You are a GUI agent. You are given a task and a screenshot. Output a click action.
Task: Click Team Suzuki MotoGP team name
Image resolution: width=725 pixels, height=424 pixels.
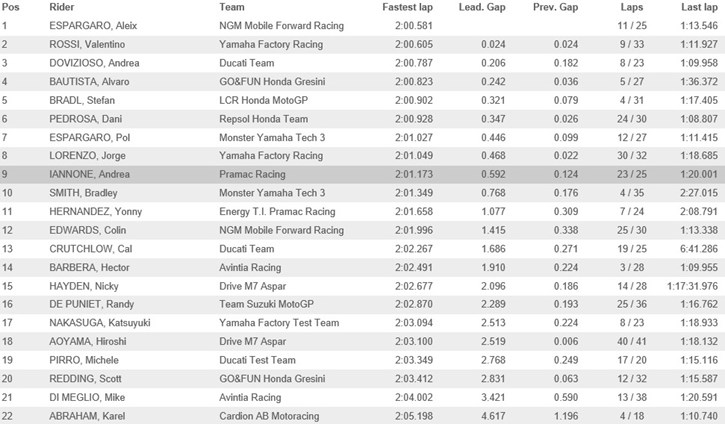(x=266, y=304)
